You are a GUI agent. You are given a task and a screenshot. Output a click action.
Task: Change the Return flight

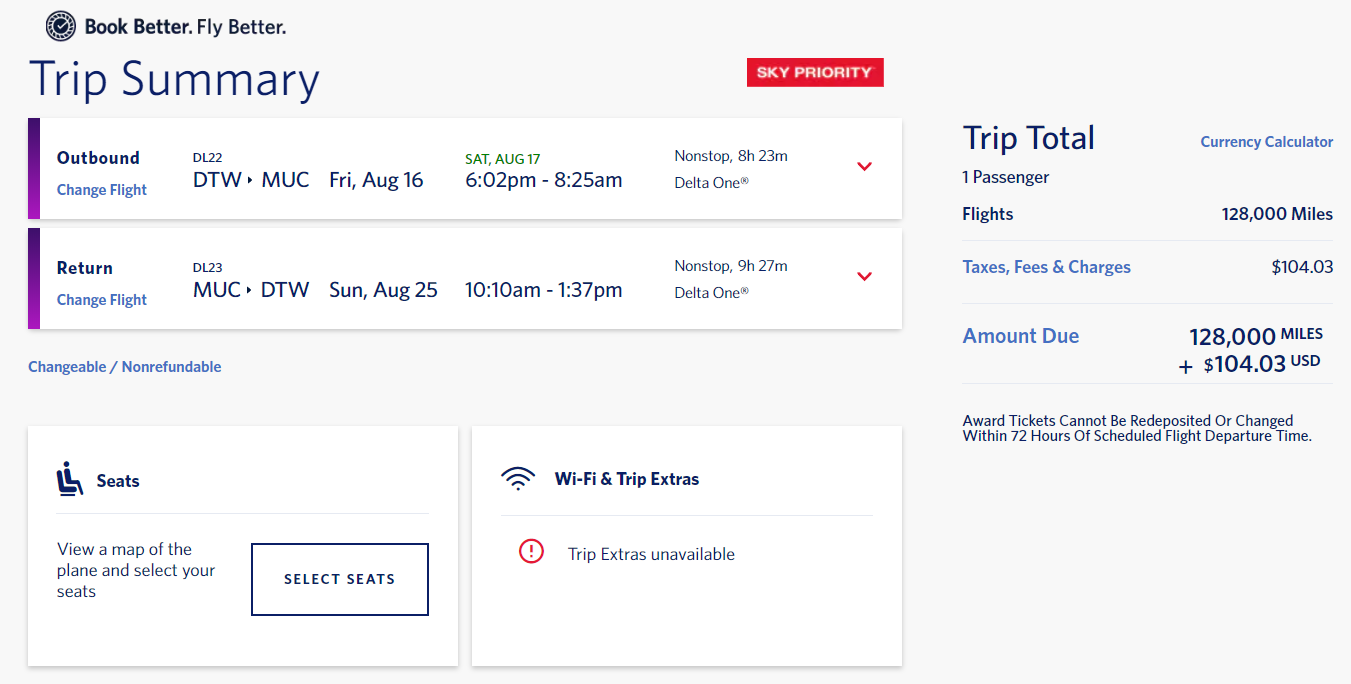pos(101,300)
